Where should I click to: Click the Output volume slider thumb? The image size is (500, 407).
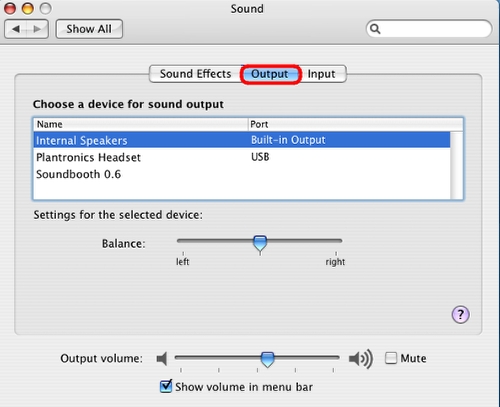pyautogui.click(x=267, y=359)
